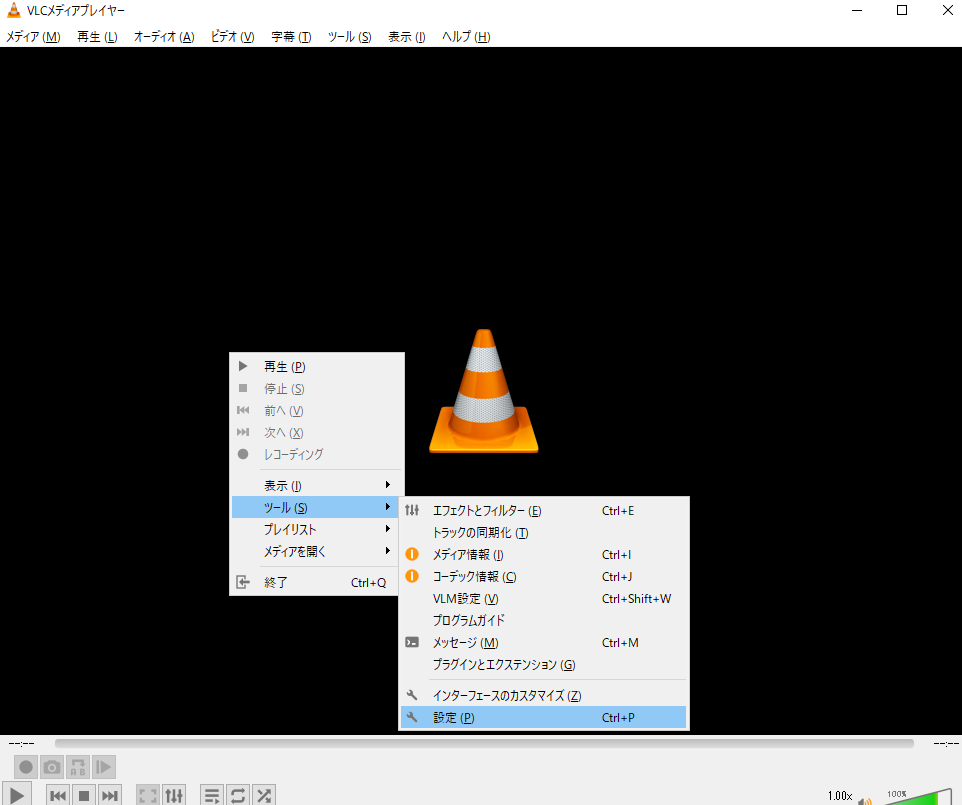Open 再生 (L) menu in menu bar
962x805 pixels.
97,37
